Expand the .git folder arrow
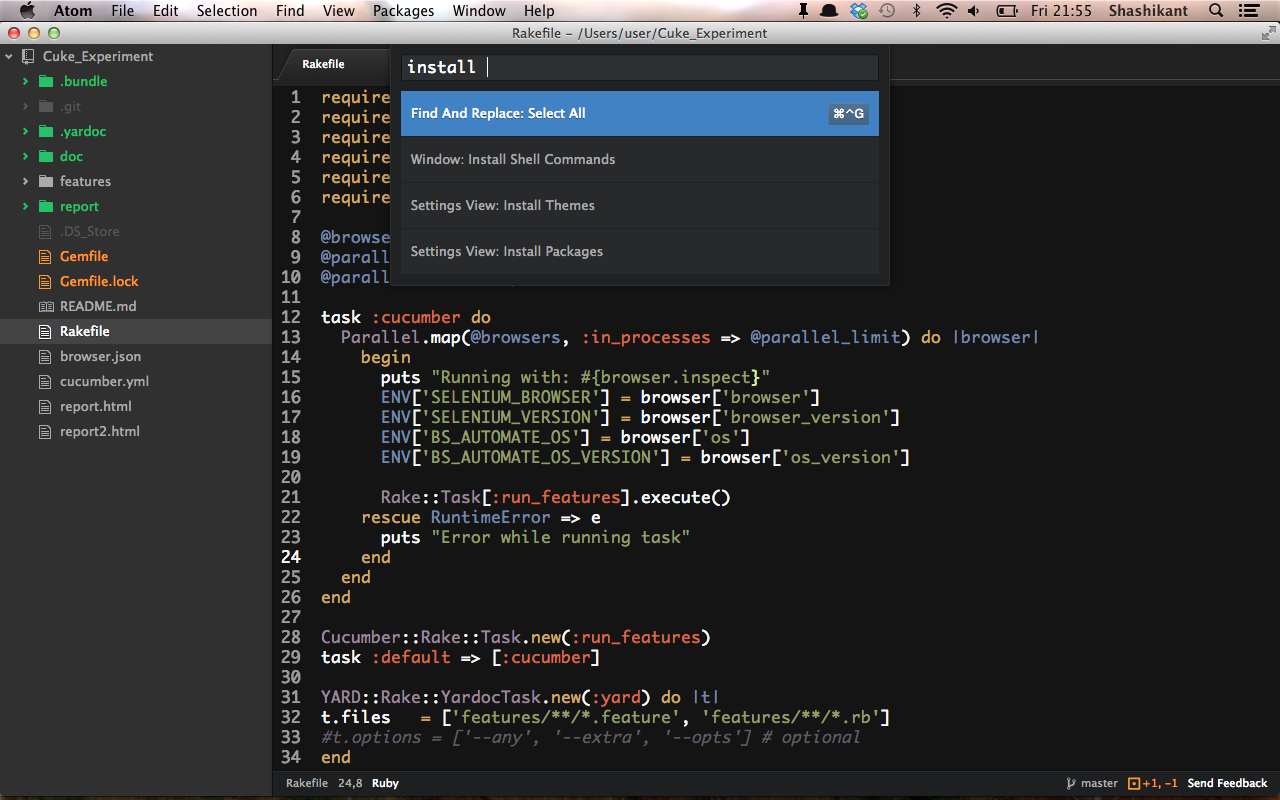The height and width of the screenshot is (800, 1280). tap(26, 106)
